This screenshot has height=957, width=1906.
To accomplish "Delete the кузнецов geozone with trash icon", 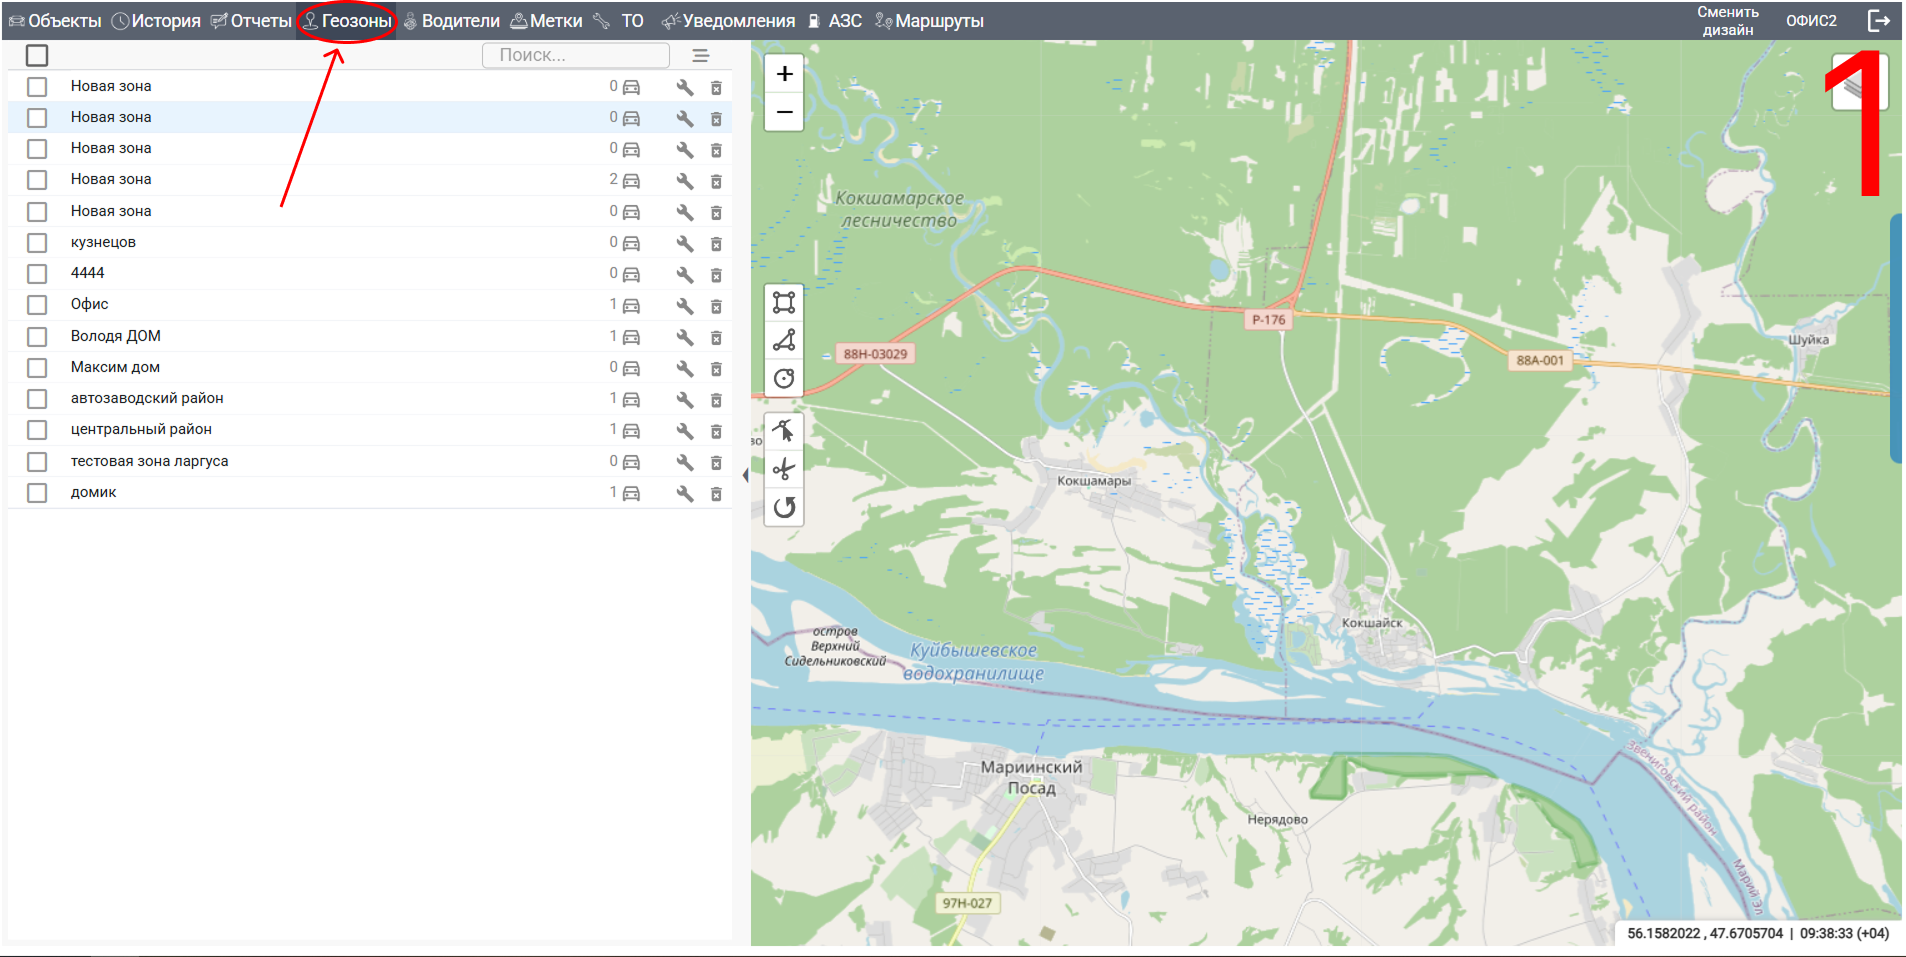I will pyautogui.click(x=716, y=244).
